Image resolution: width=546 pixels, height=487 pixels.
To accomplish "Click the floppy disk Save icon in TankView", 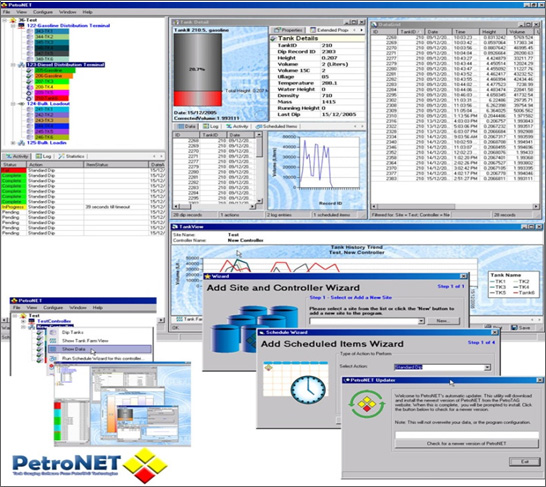I will pyautogui.click(x=514, y=328).
